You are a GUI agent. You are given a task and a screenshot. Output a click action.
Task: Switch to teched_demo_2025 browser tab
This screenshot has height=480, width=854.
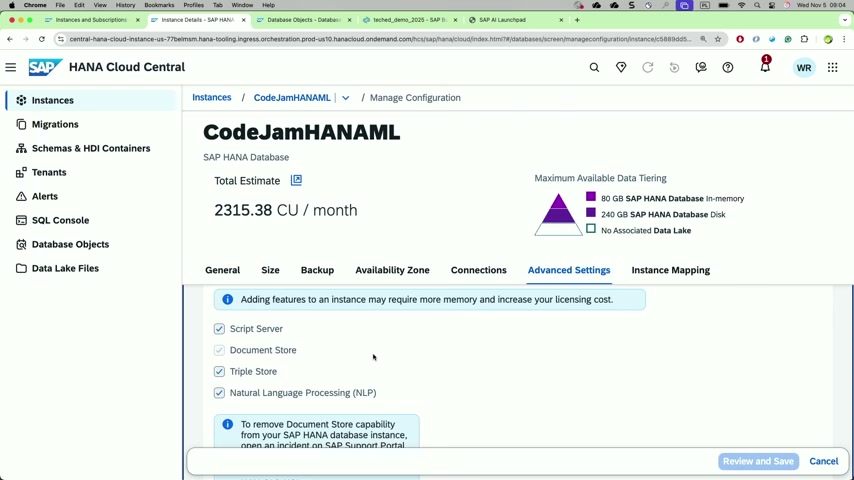point(410,20)
